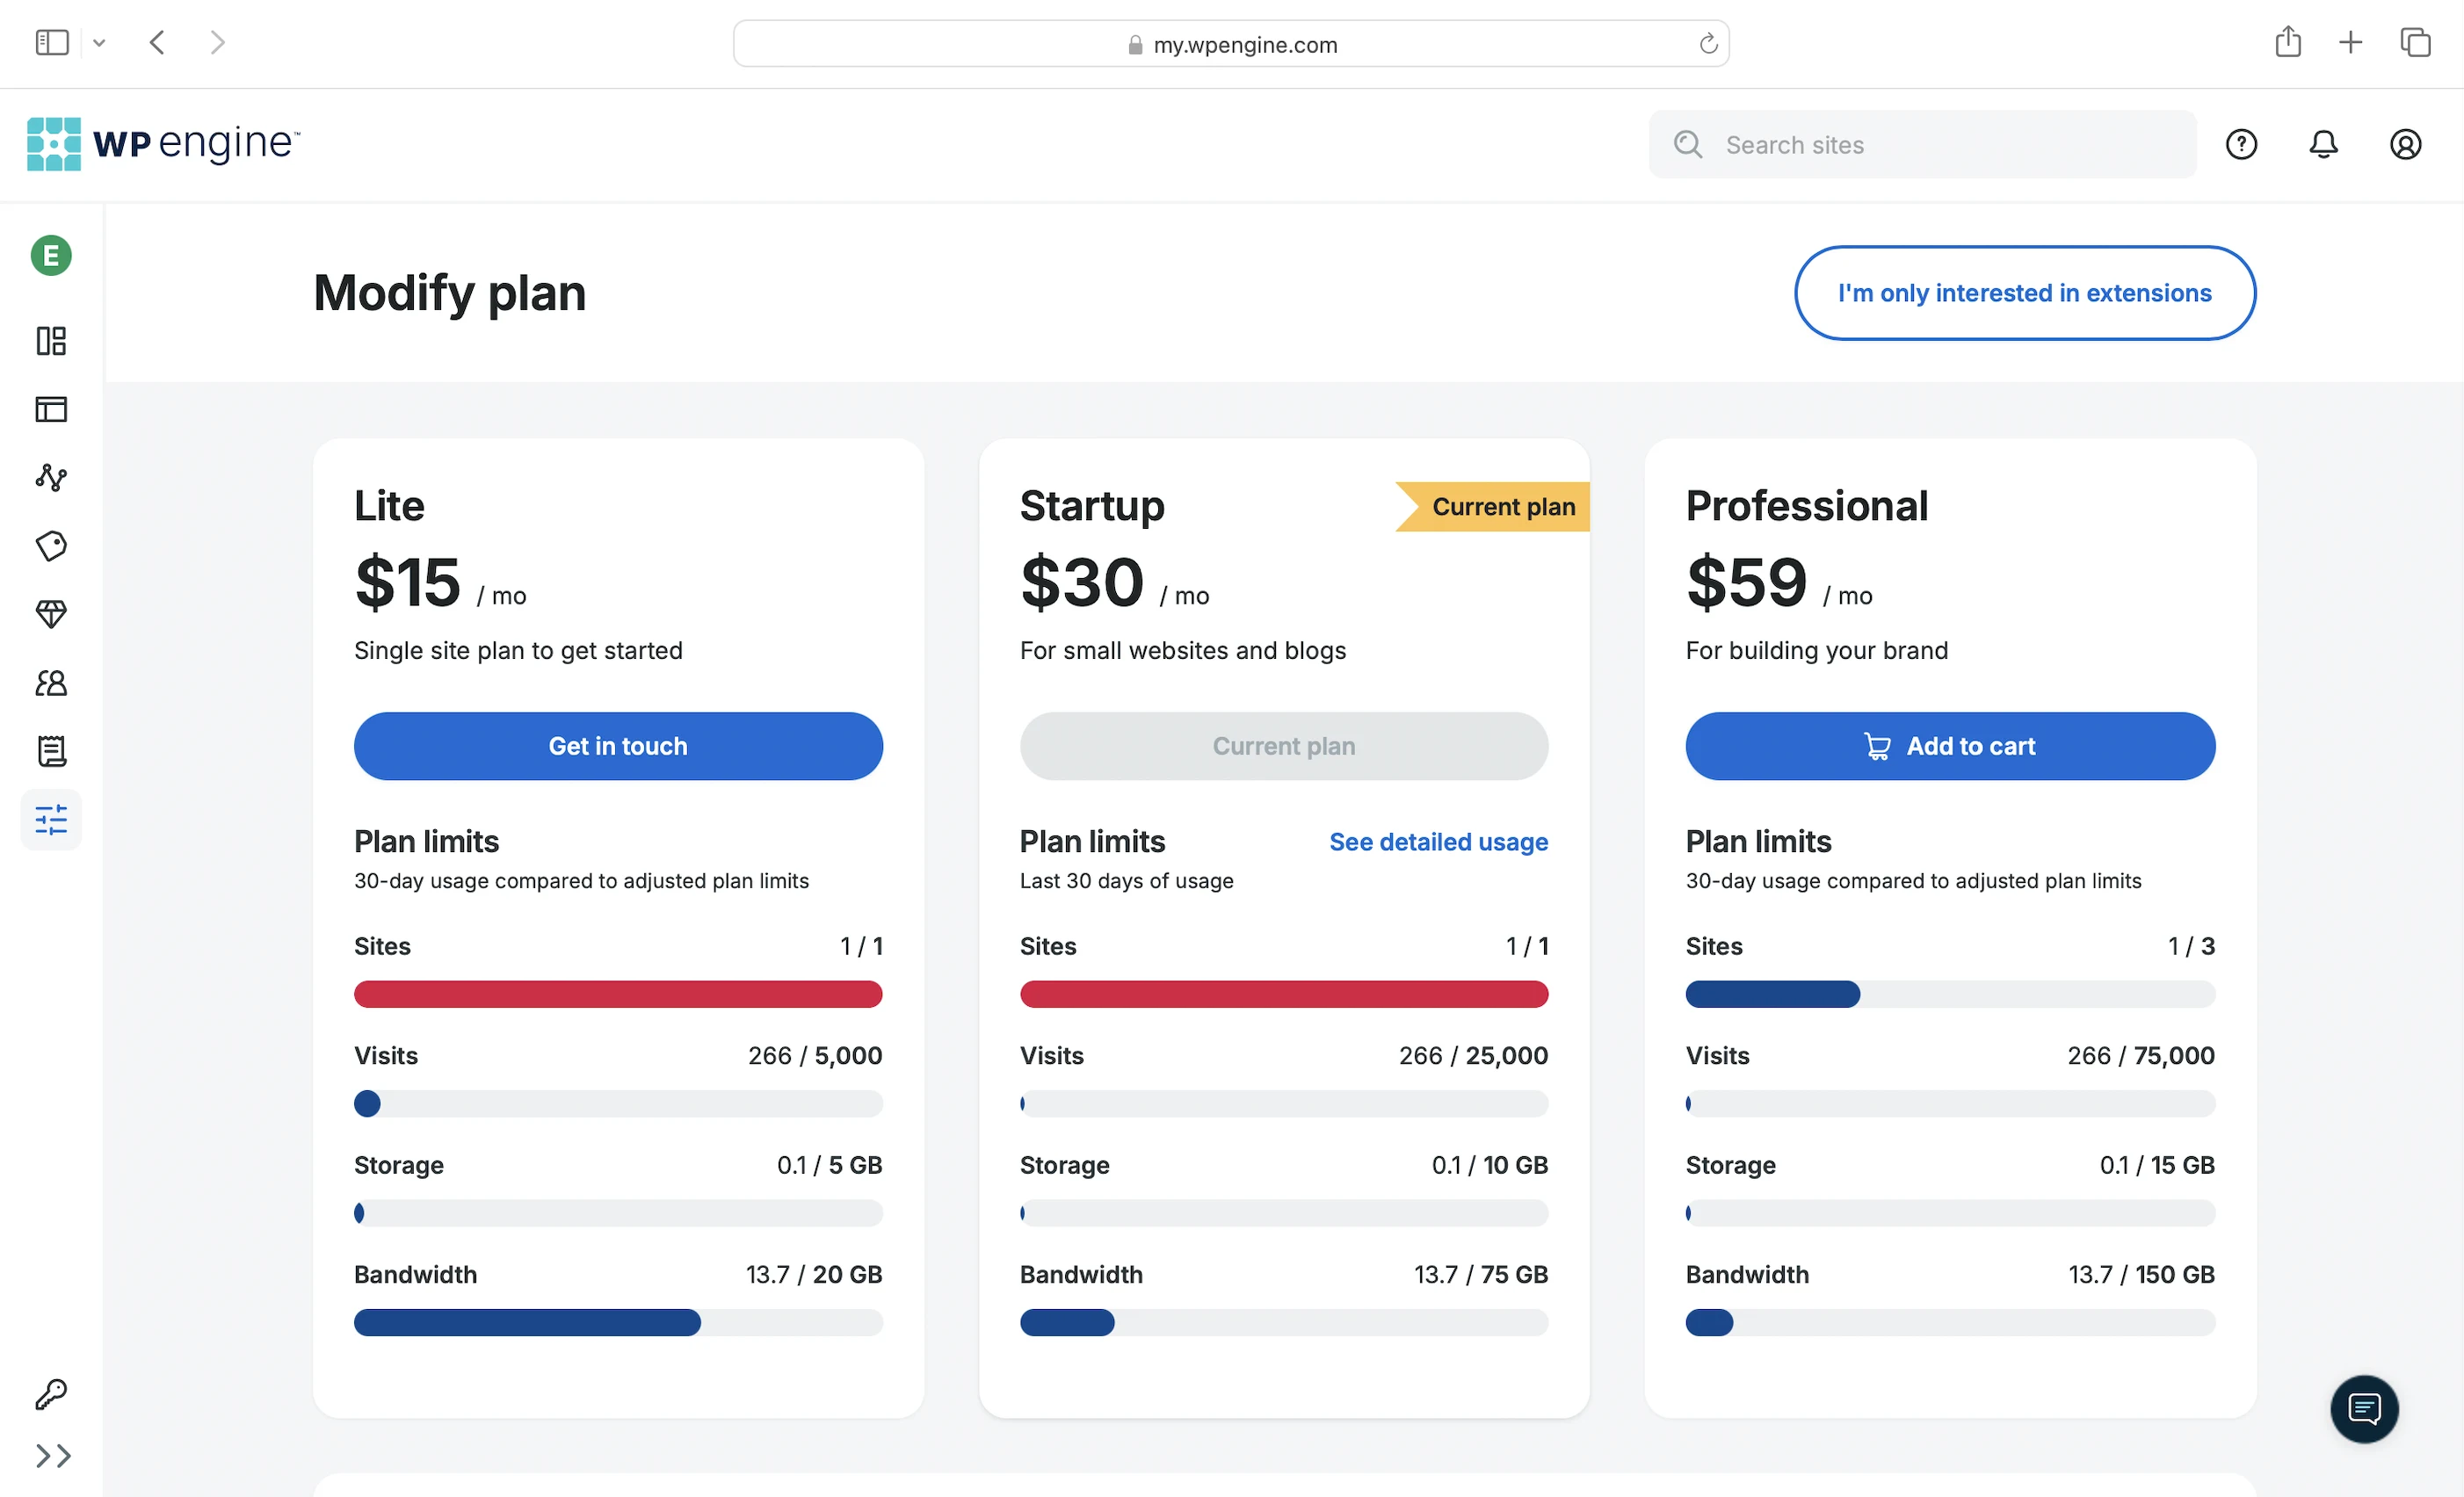Open the help question mark icon
This screenshot has width=2464, height=1497.
(2241, 145)
